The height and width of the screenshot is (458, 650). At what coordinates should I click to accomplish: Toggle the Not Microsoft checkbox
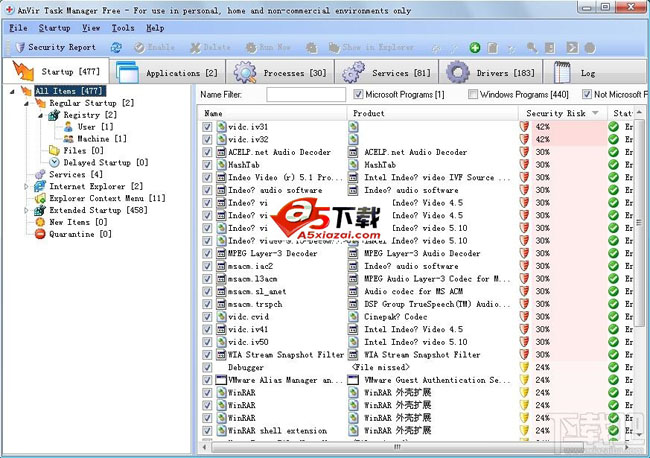[x=587, y=95]
